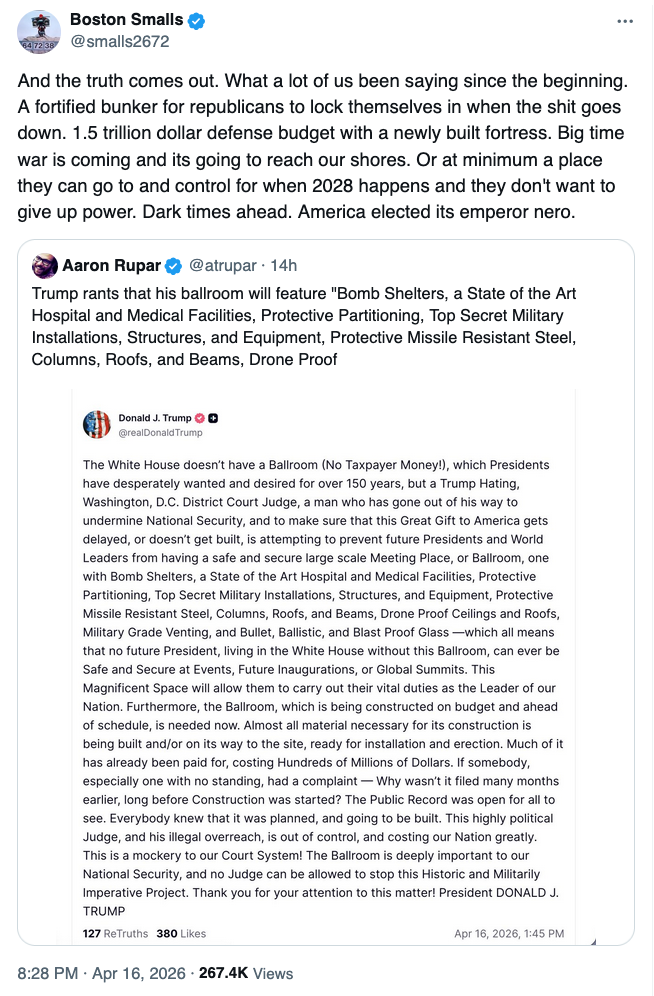This screenshot has height=996, width=654.
Task: Select the @realDonaldTrump handle
Action: tap(160, 432)
